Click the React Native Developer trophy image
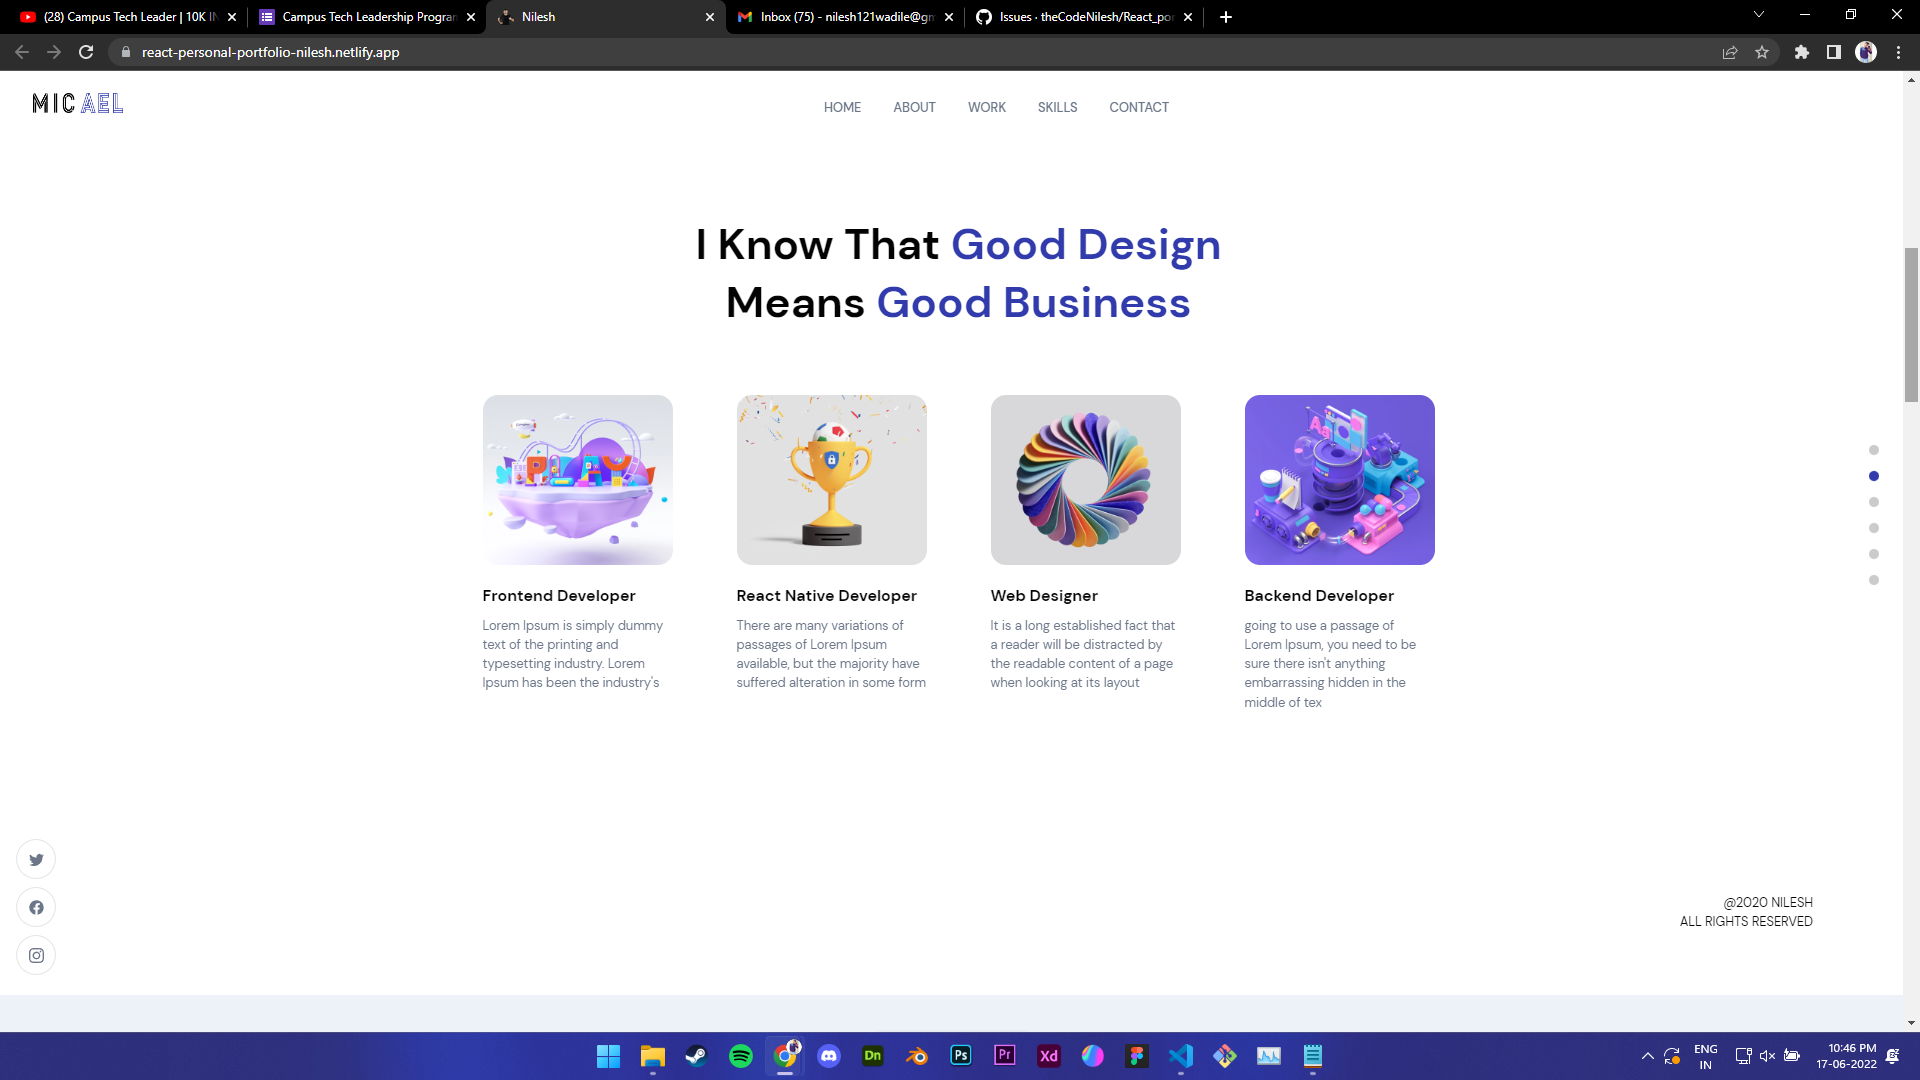The image size is (1920, 1080). [831, 479]
